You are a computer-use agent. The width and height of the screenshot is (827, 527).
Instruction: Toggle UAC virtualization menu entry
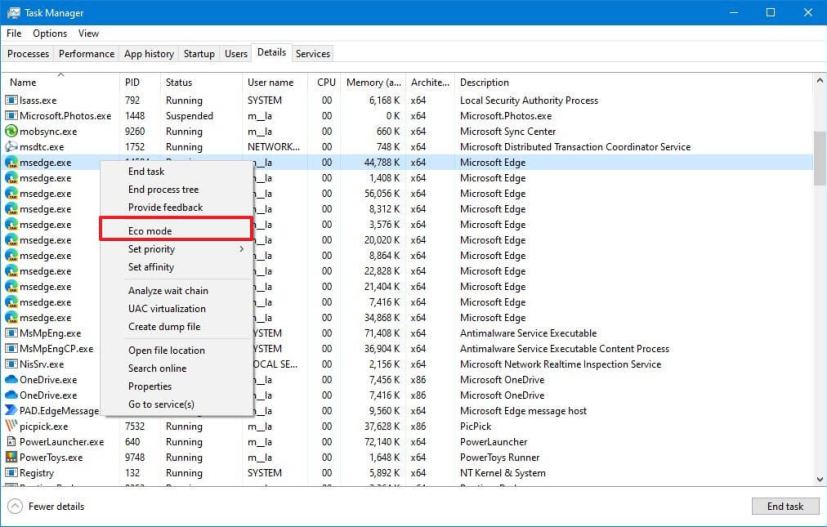pos(176,309)
